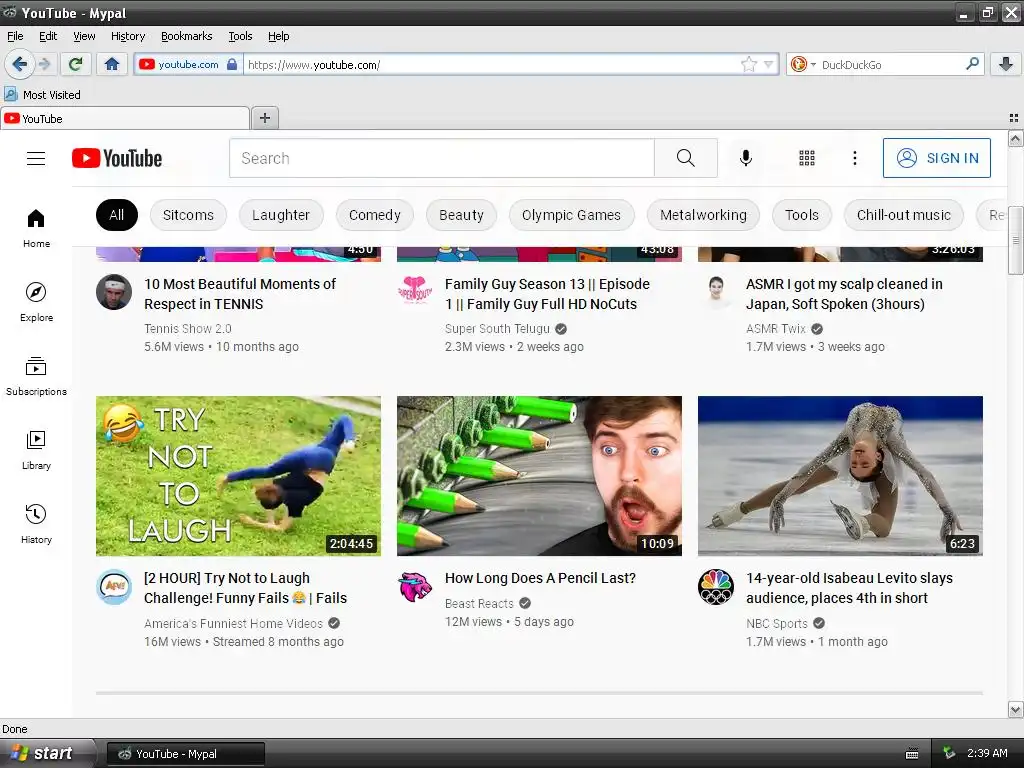Go to Home in sidebar
The height and width of the screenshot is (768, 1024).
[x=37, y=229]
